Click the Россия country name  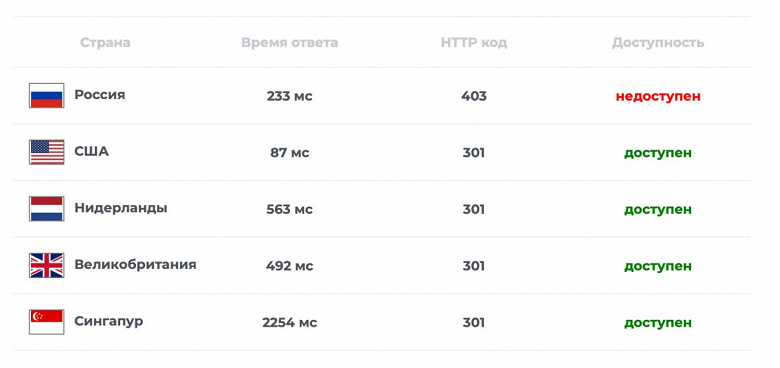tap(100, 95)
